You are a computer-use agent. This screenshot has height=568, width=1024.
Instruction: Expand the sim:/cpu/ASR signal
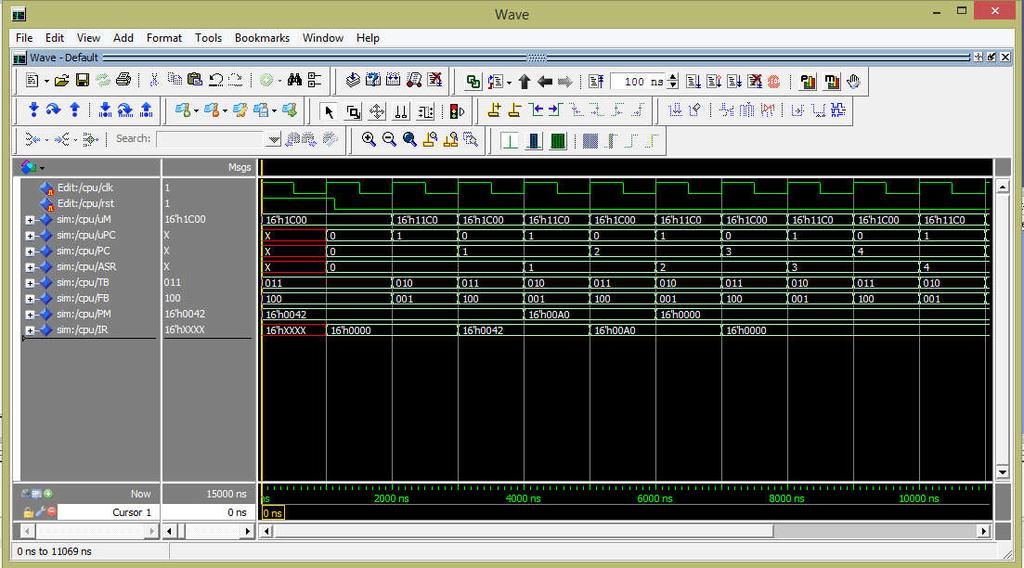pyautogui.click(x=29, y=267)
